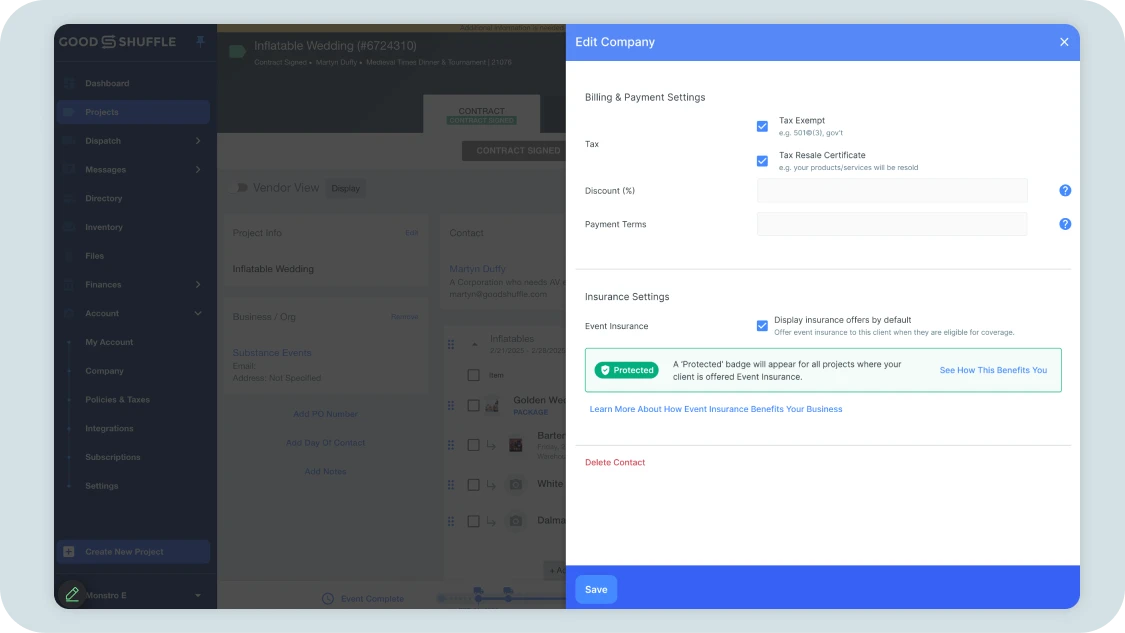Select the Projects icon in the sidebar
1125x633 pixels.
point(67,112)
